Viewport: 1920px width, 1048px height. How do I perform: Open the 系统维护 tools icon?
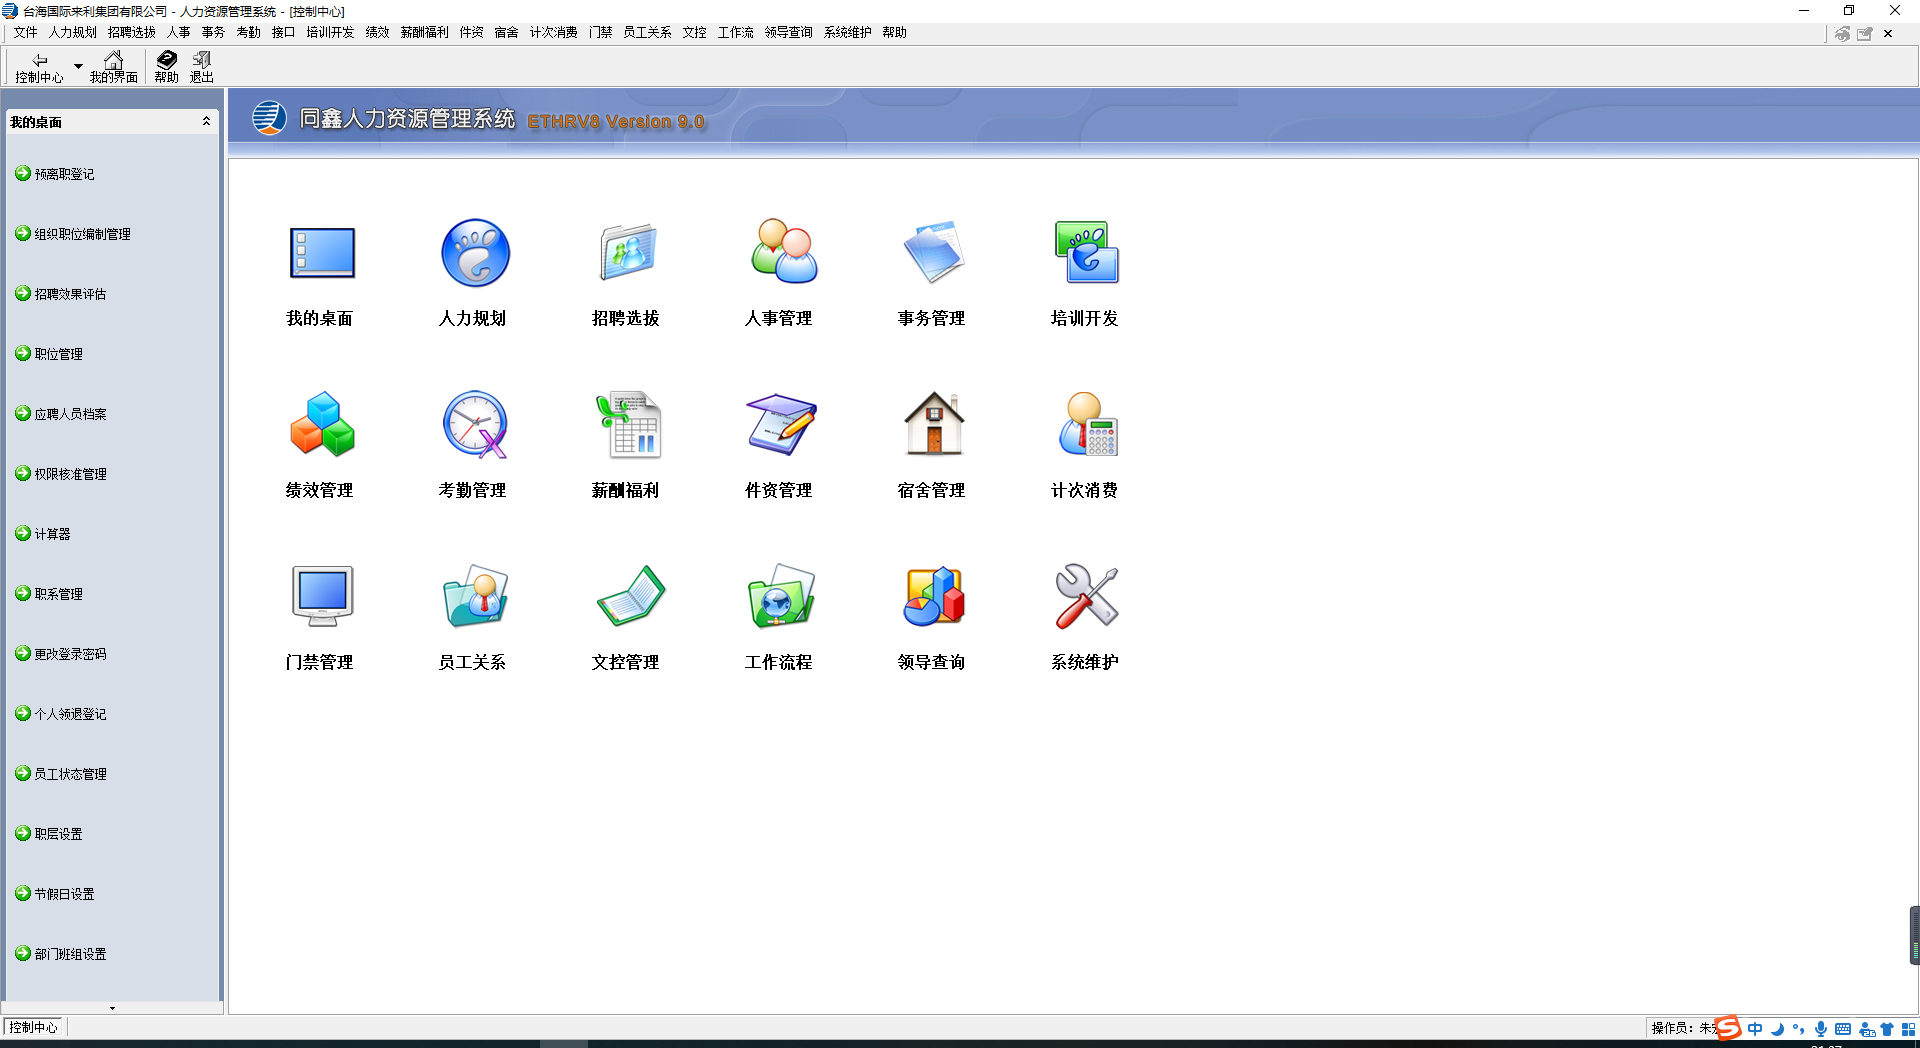point(1086,597)
